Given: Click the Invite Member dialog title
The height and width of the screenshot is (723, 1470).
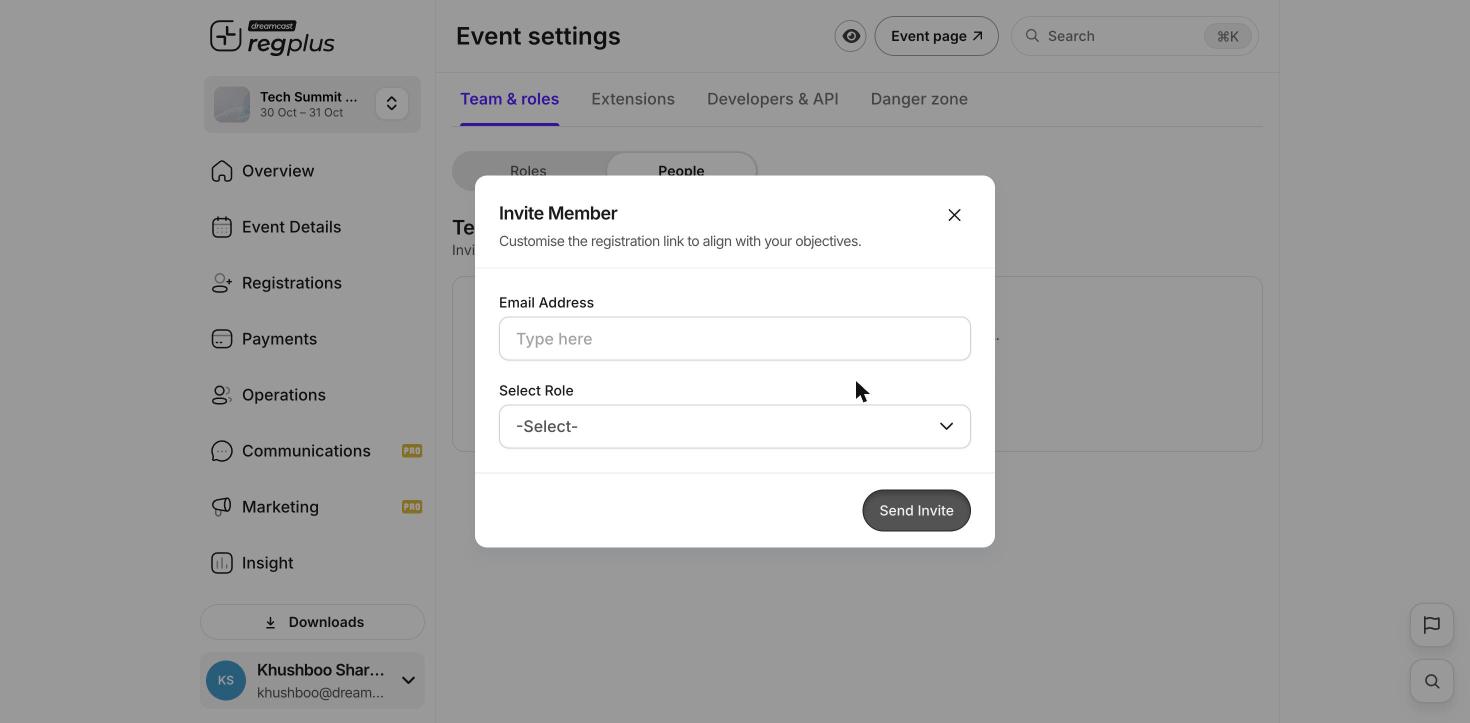Looking at the screenshot, I should (558, 213).
